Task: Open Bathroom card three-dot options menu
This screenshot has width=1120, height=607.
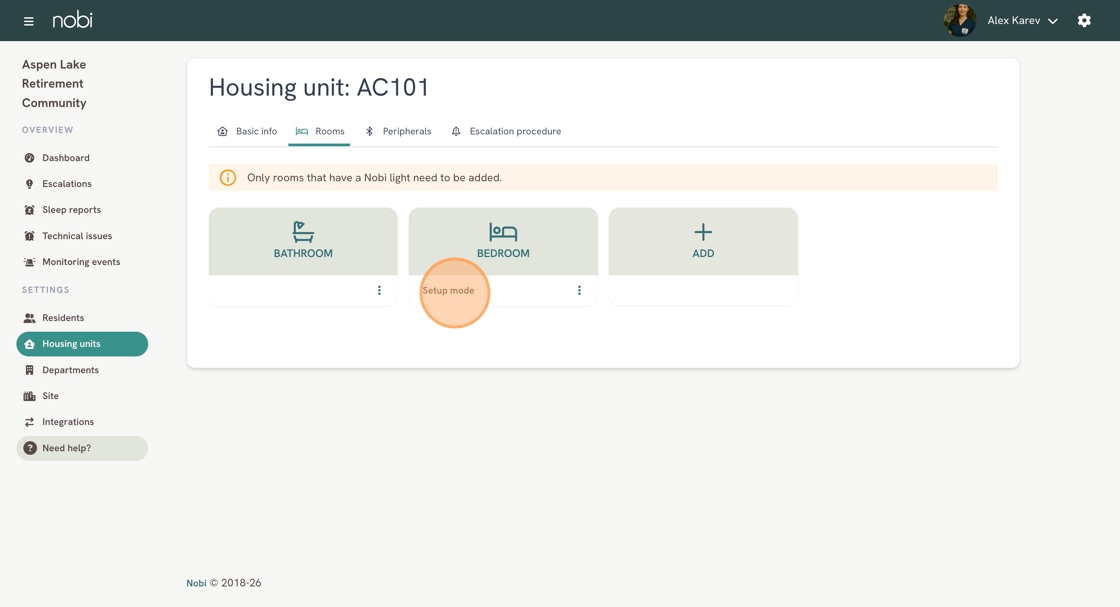Action: [x=379, y=290]
